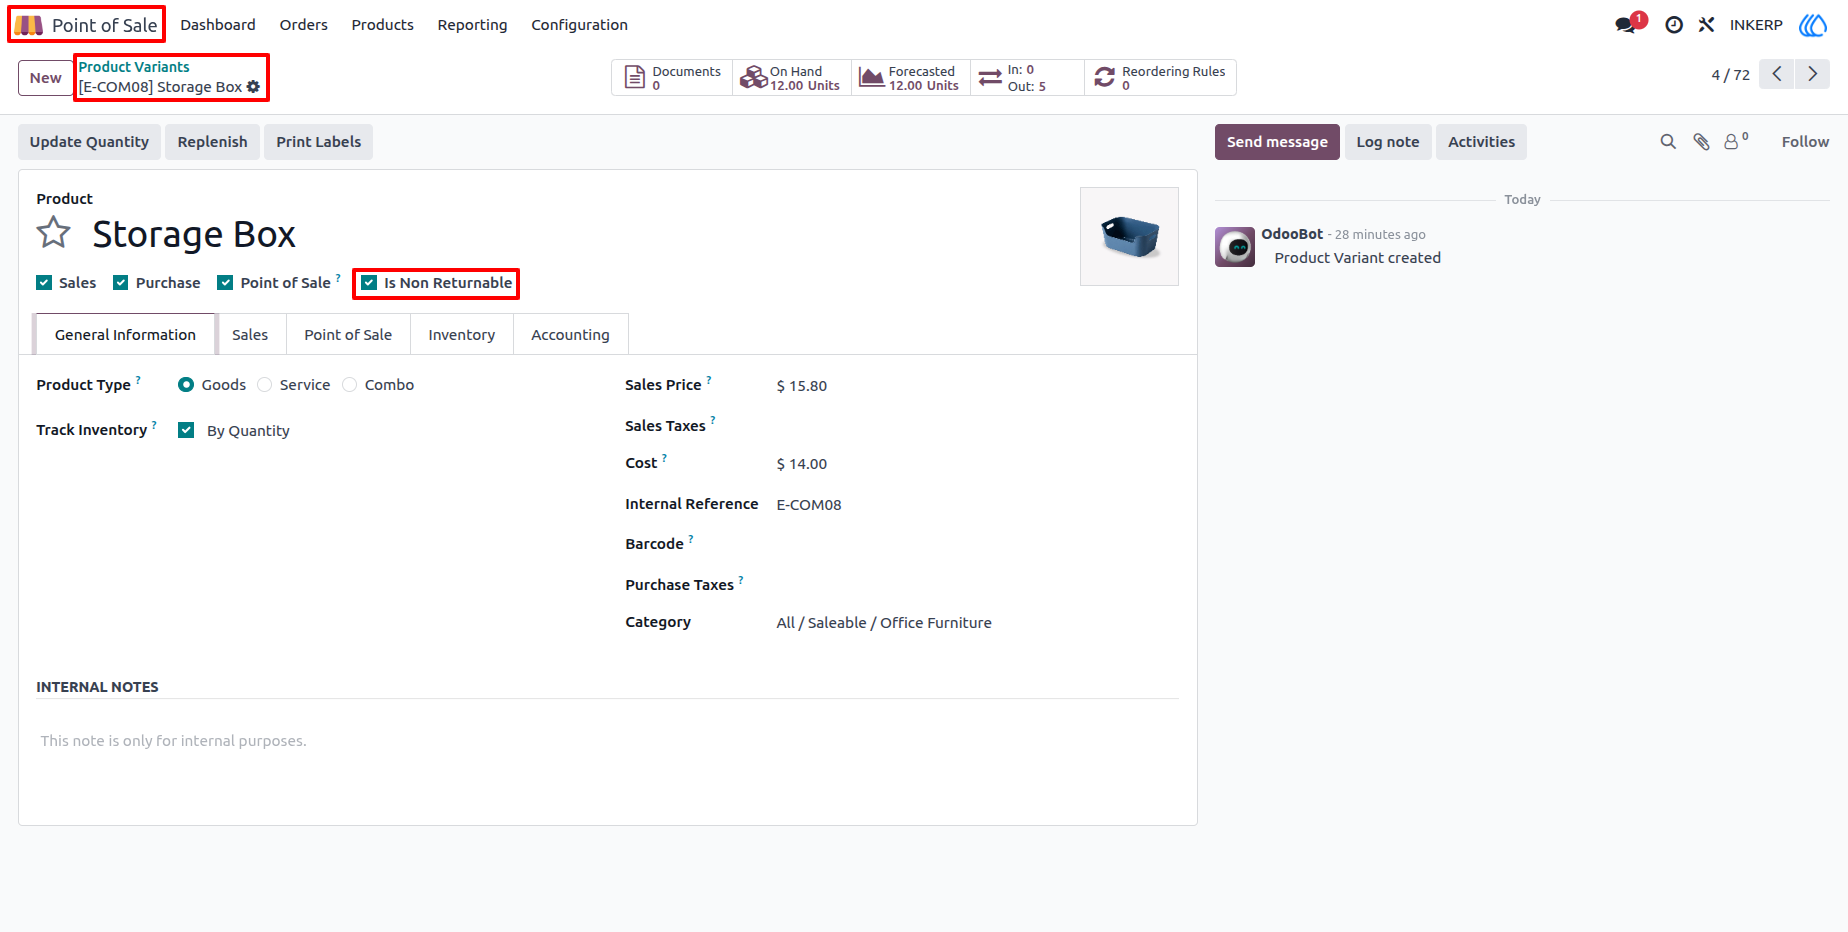This screenshot has height=932, width=1848.
Task: Open On Hand 12.00 Units stat
Action: [792, 78]
